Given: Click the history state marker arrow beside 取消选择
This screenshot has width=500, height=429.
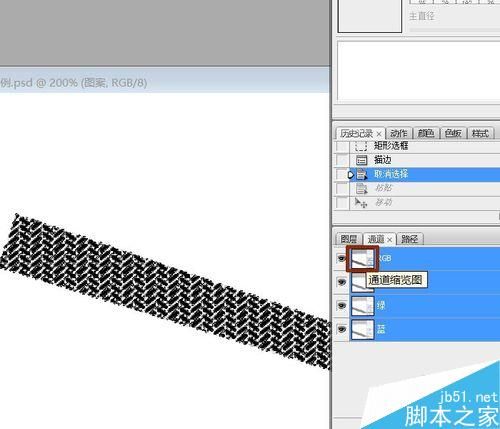Looking at the screenshot, I should [x=350, y=175].
